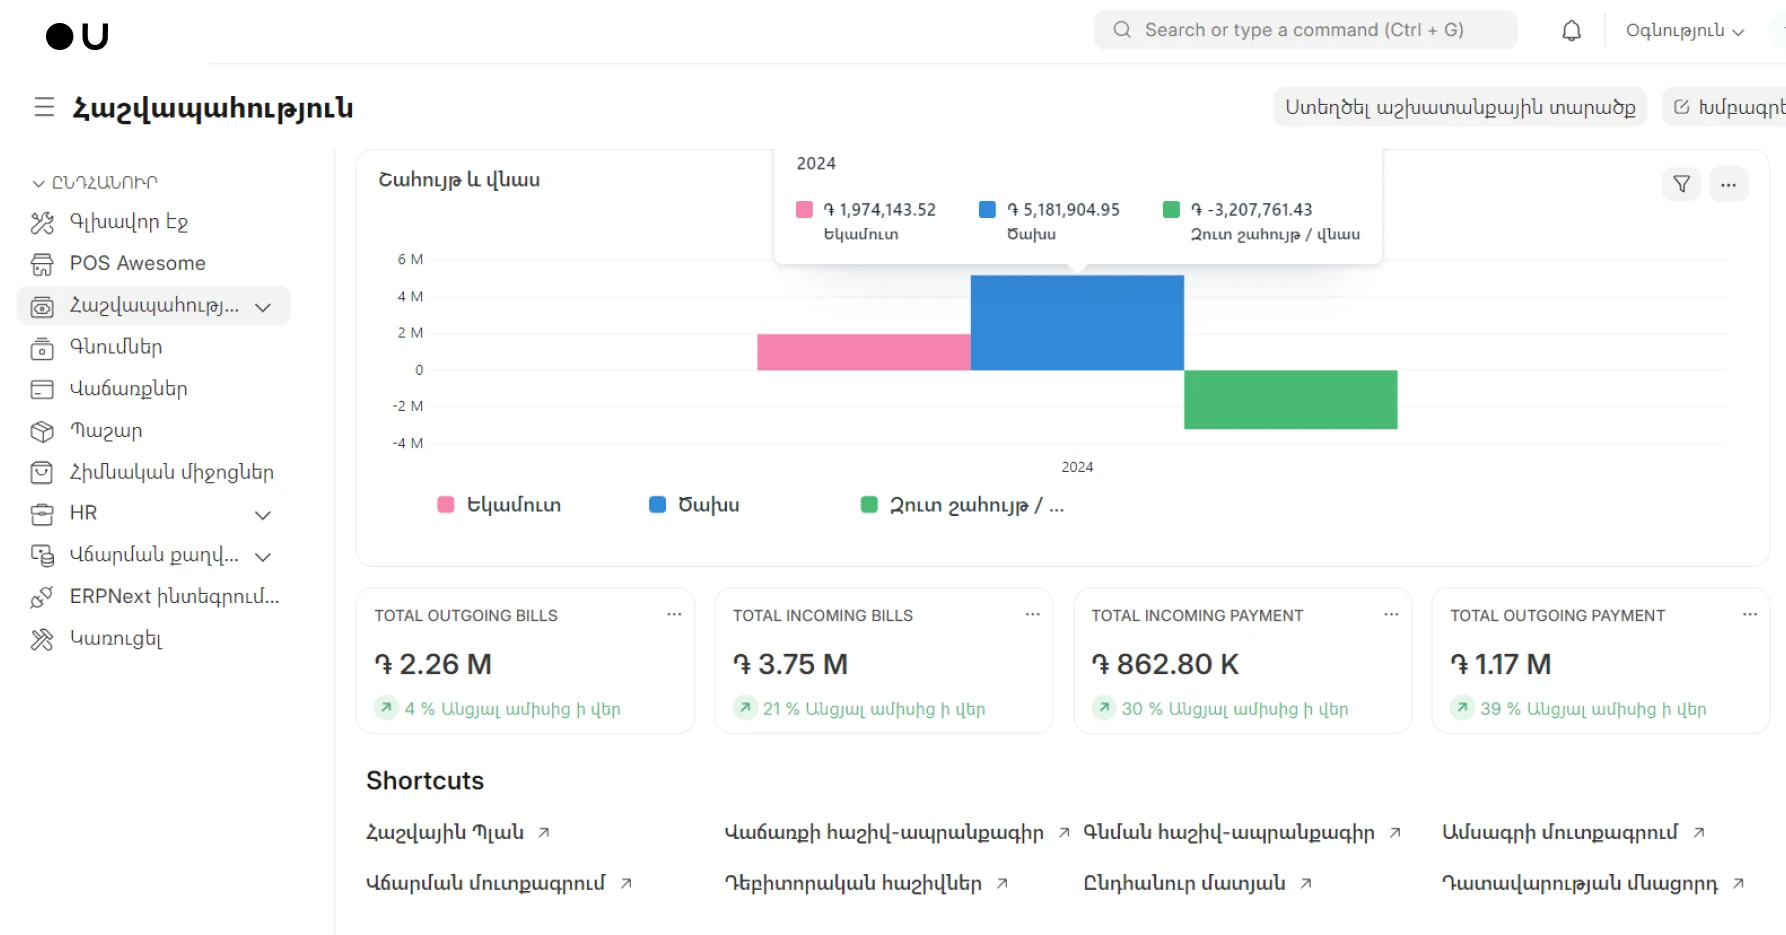
Task: Click the ERPNext integrations plug icon
Action: click(x=42, y=597)
